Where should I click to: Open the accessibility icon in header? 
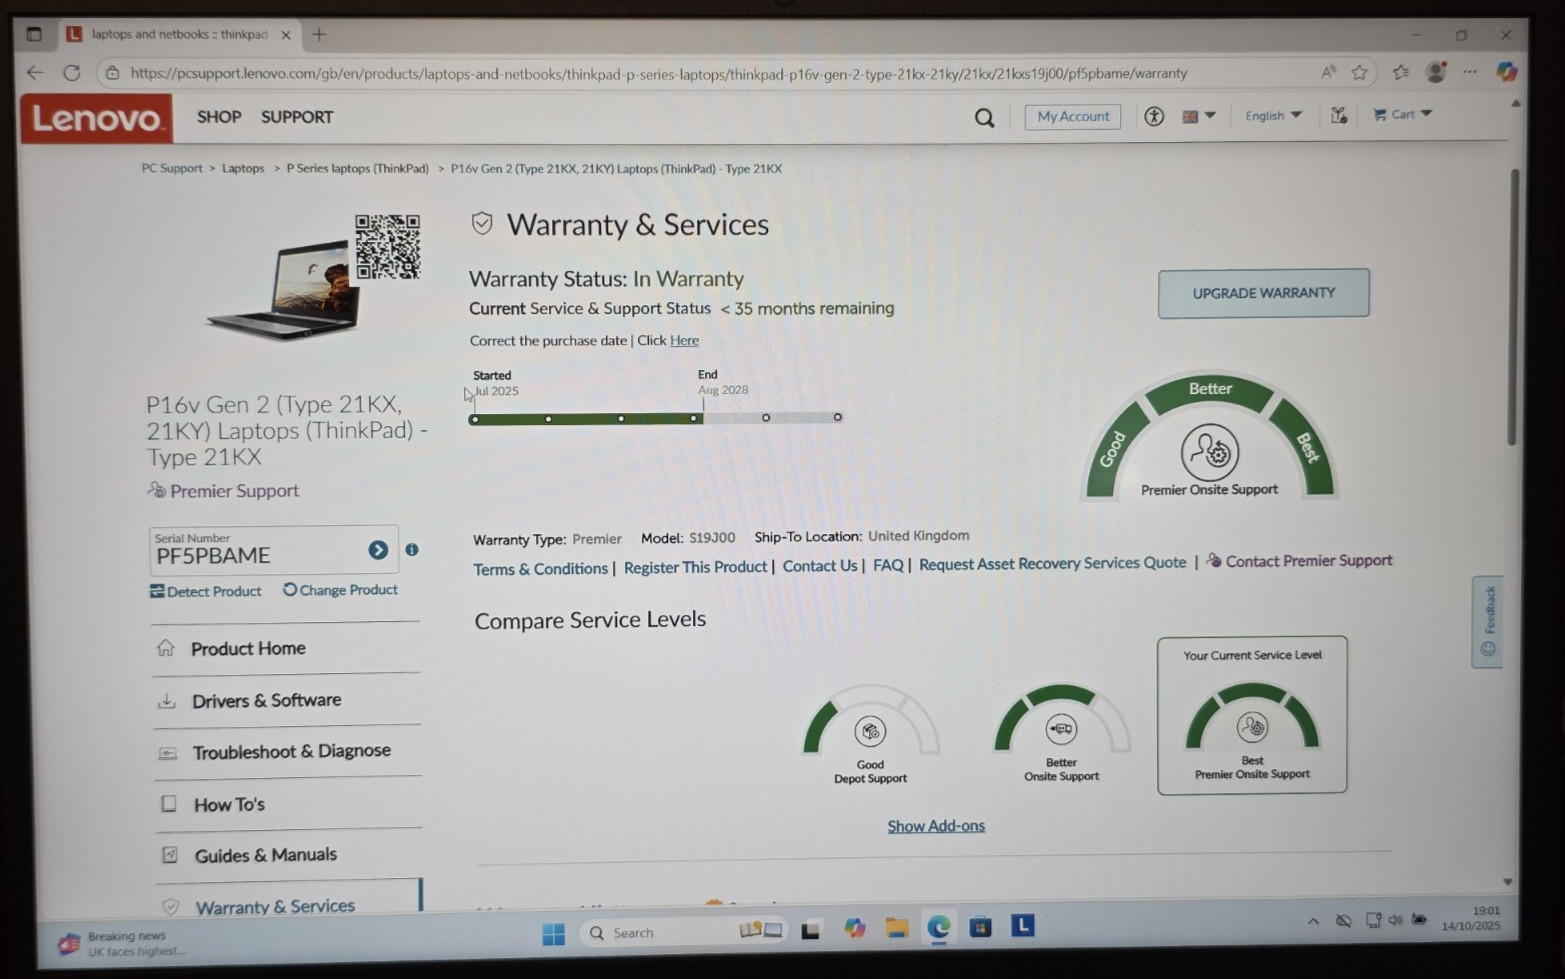click(1154, 116)
